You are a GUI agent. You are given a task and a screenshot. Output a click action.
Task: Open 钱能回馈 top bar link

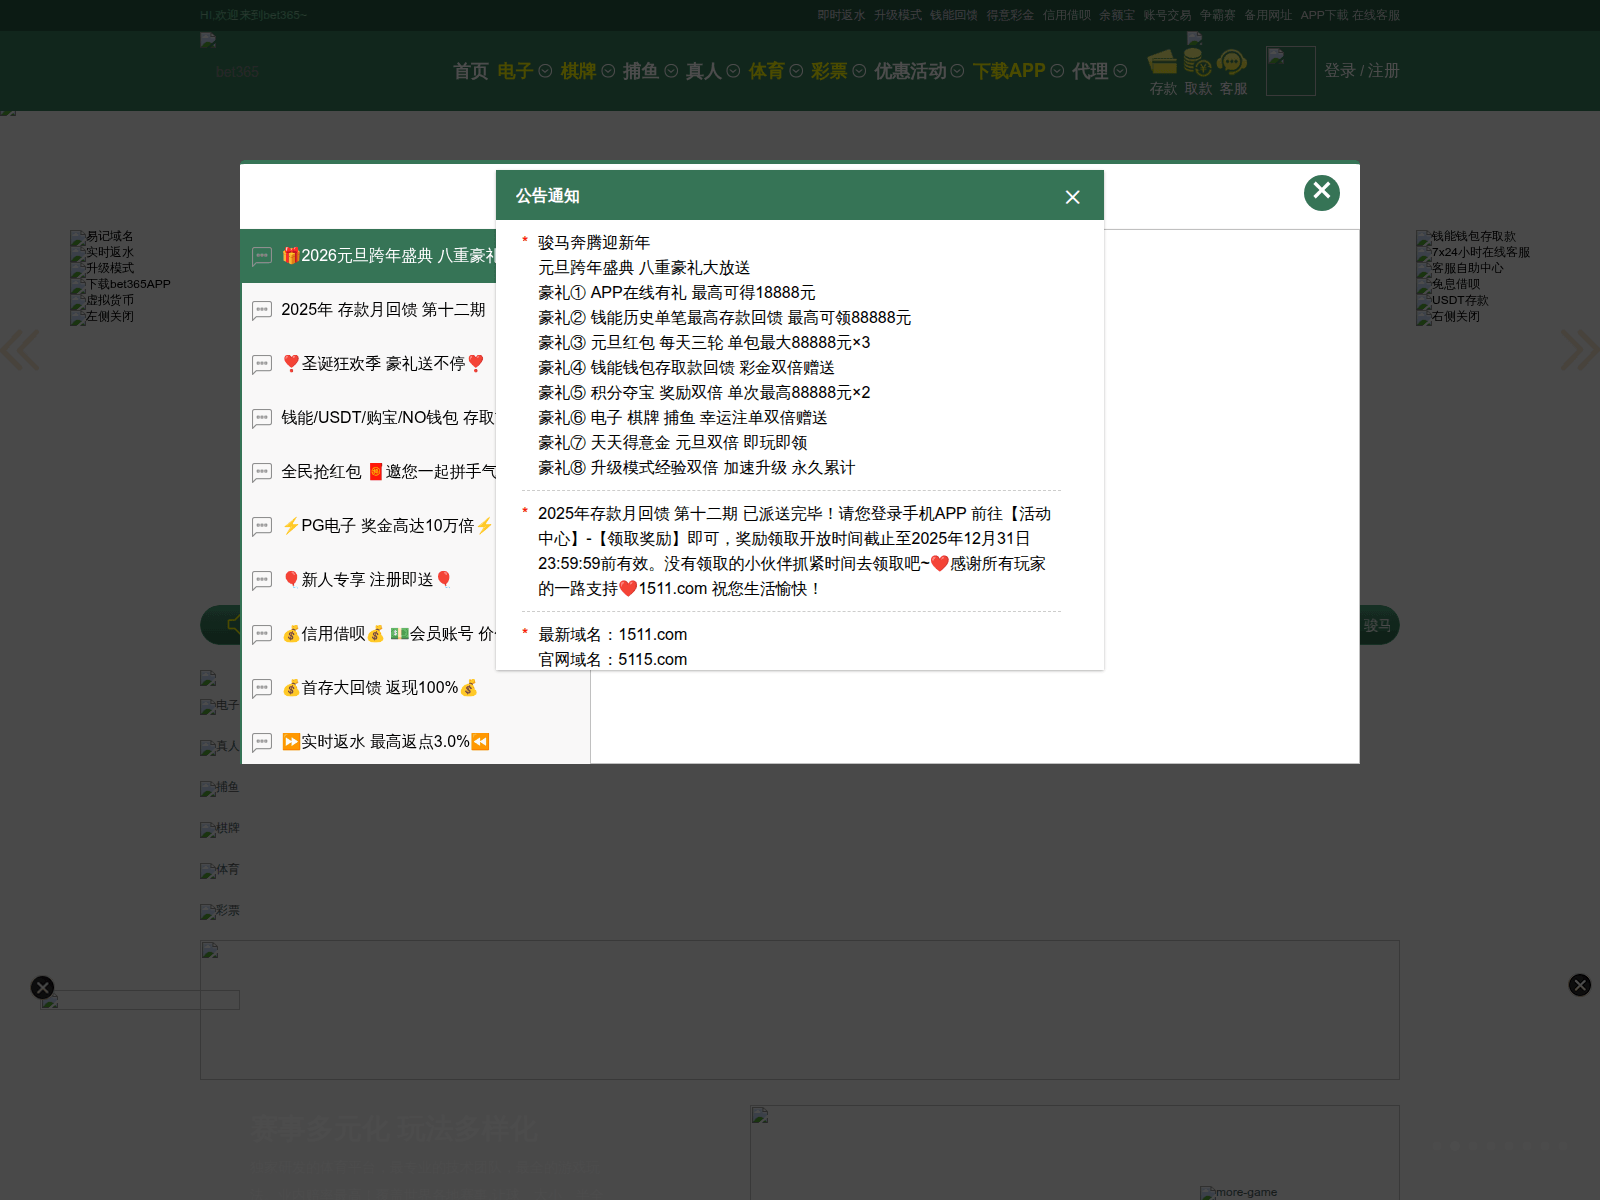coord(954,15)
